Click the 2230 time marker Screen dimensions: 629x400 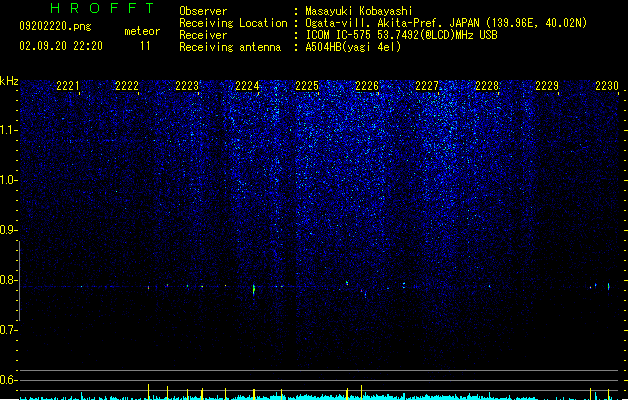click(x=607, y=86)
